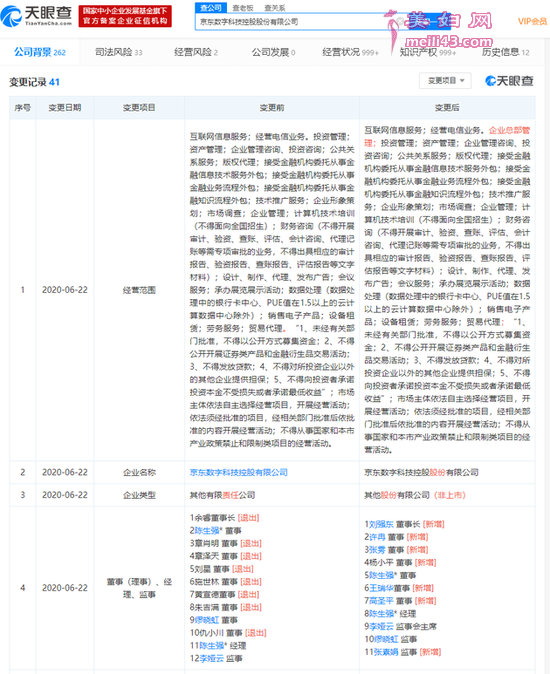Open the 许冉 董事 link

tap(377, 537)
